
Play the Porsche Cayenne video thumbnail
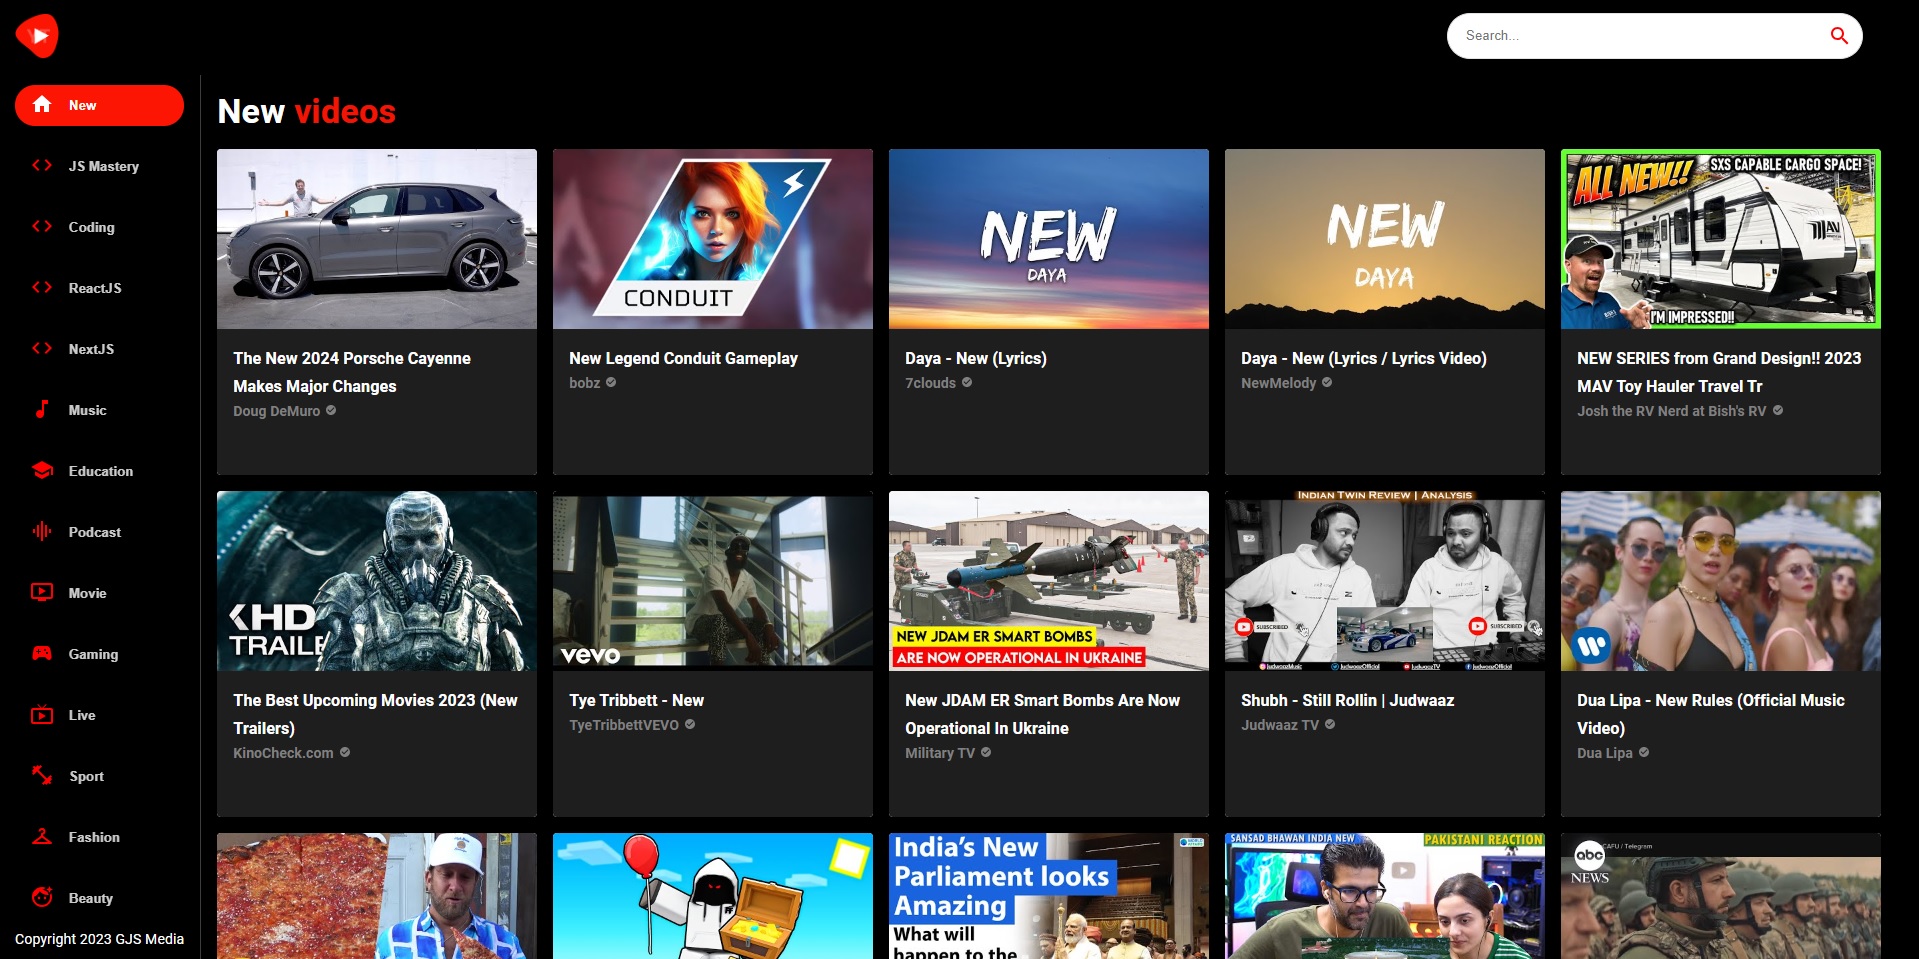point(377,239)
